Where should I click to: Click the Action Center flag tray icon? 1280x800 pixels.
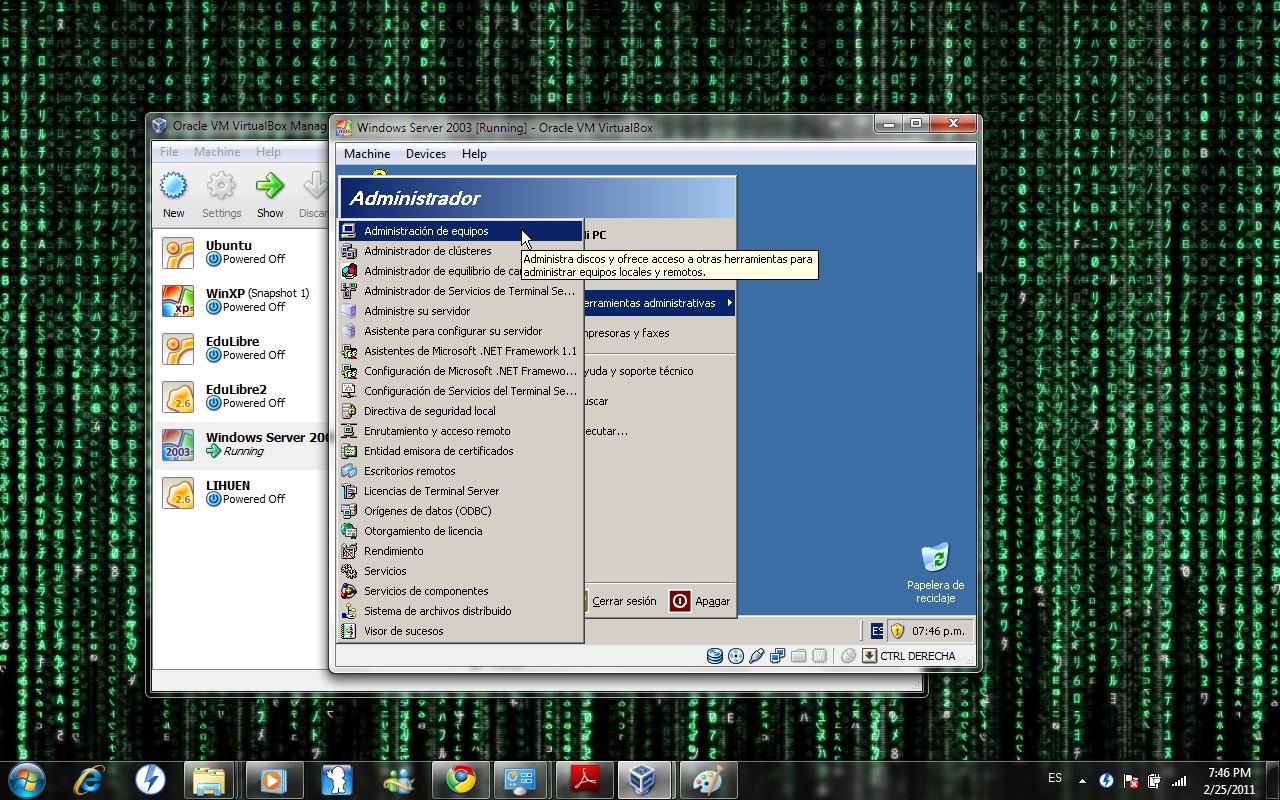tap(1131, 780)
